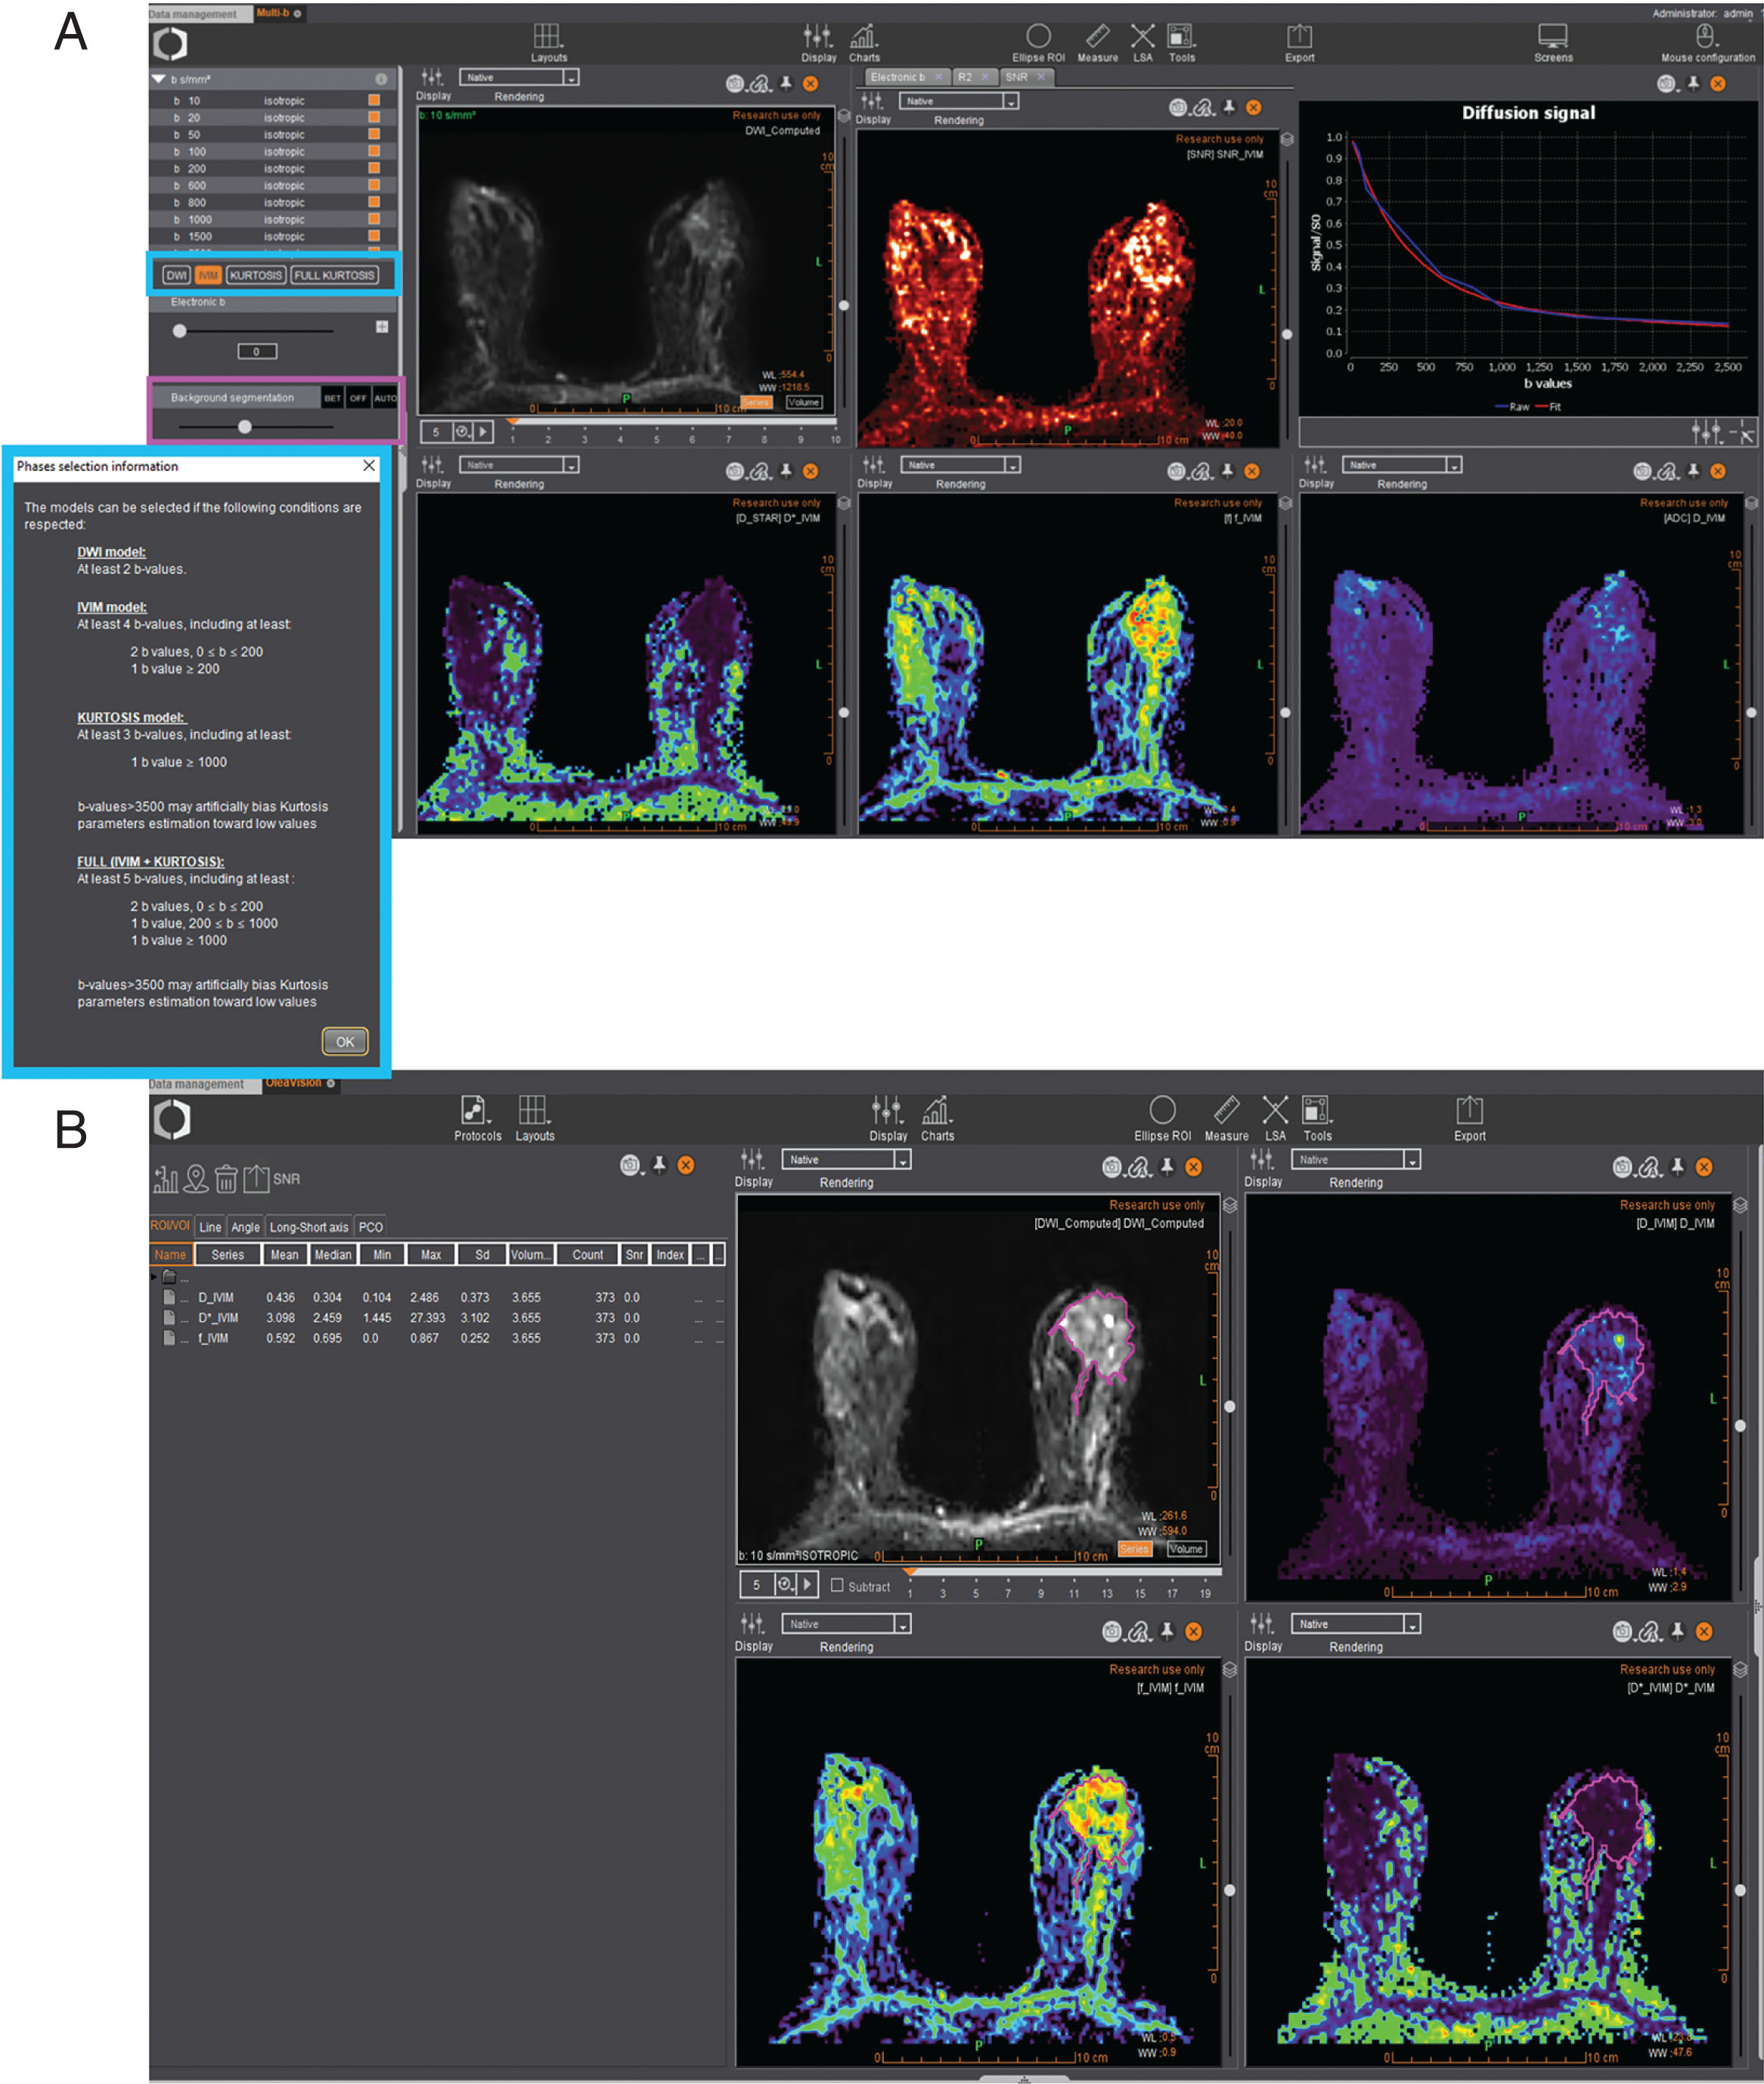1764x2084 pixels.
Task: Open Protocols icon in lower window toolbar
Action: pyautogui.click(x=475, y=1110)
